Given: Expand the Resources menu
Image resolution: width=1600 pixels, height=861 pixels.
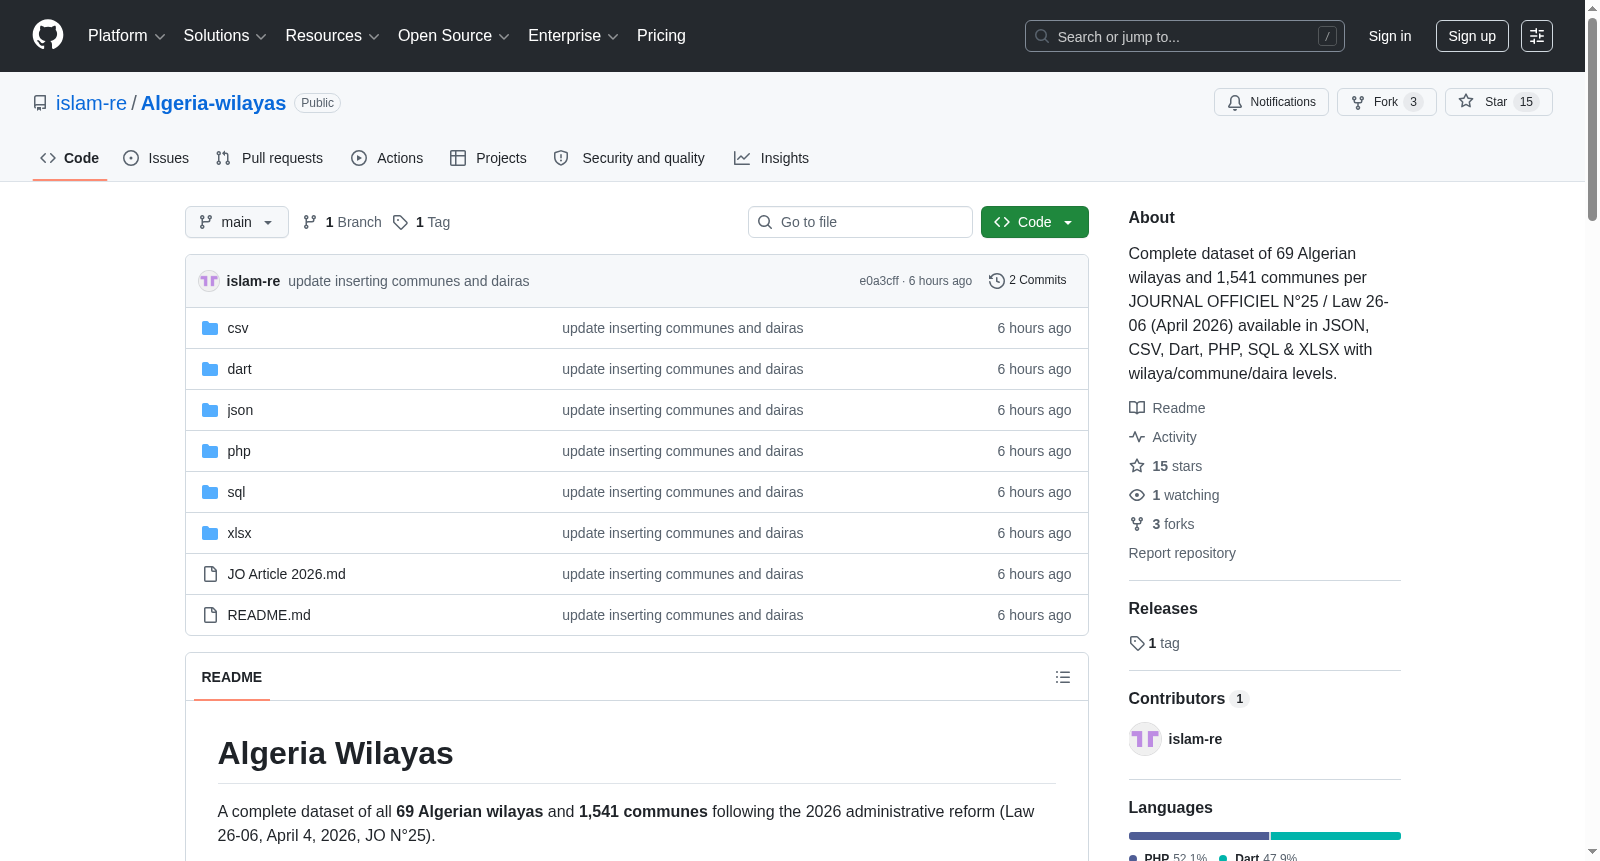Looking at the screenshot, I should [x=332, y=36].
